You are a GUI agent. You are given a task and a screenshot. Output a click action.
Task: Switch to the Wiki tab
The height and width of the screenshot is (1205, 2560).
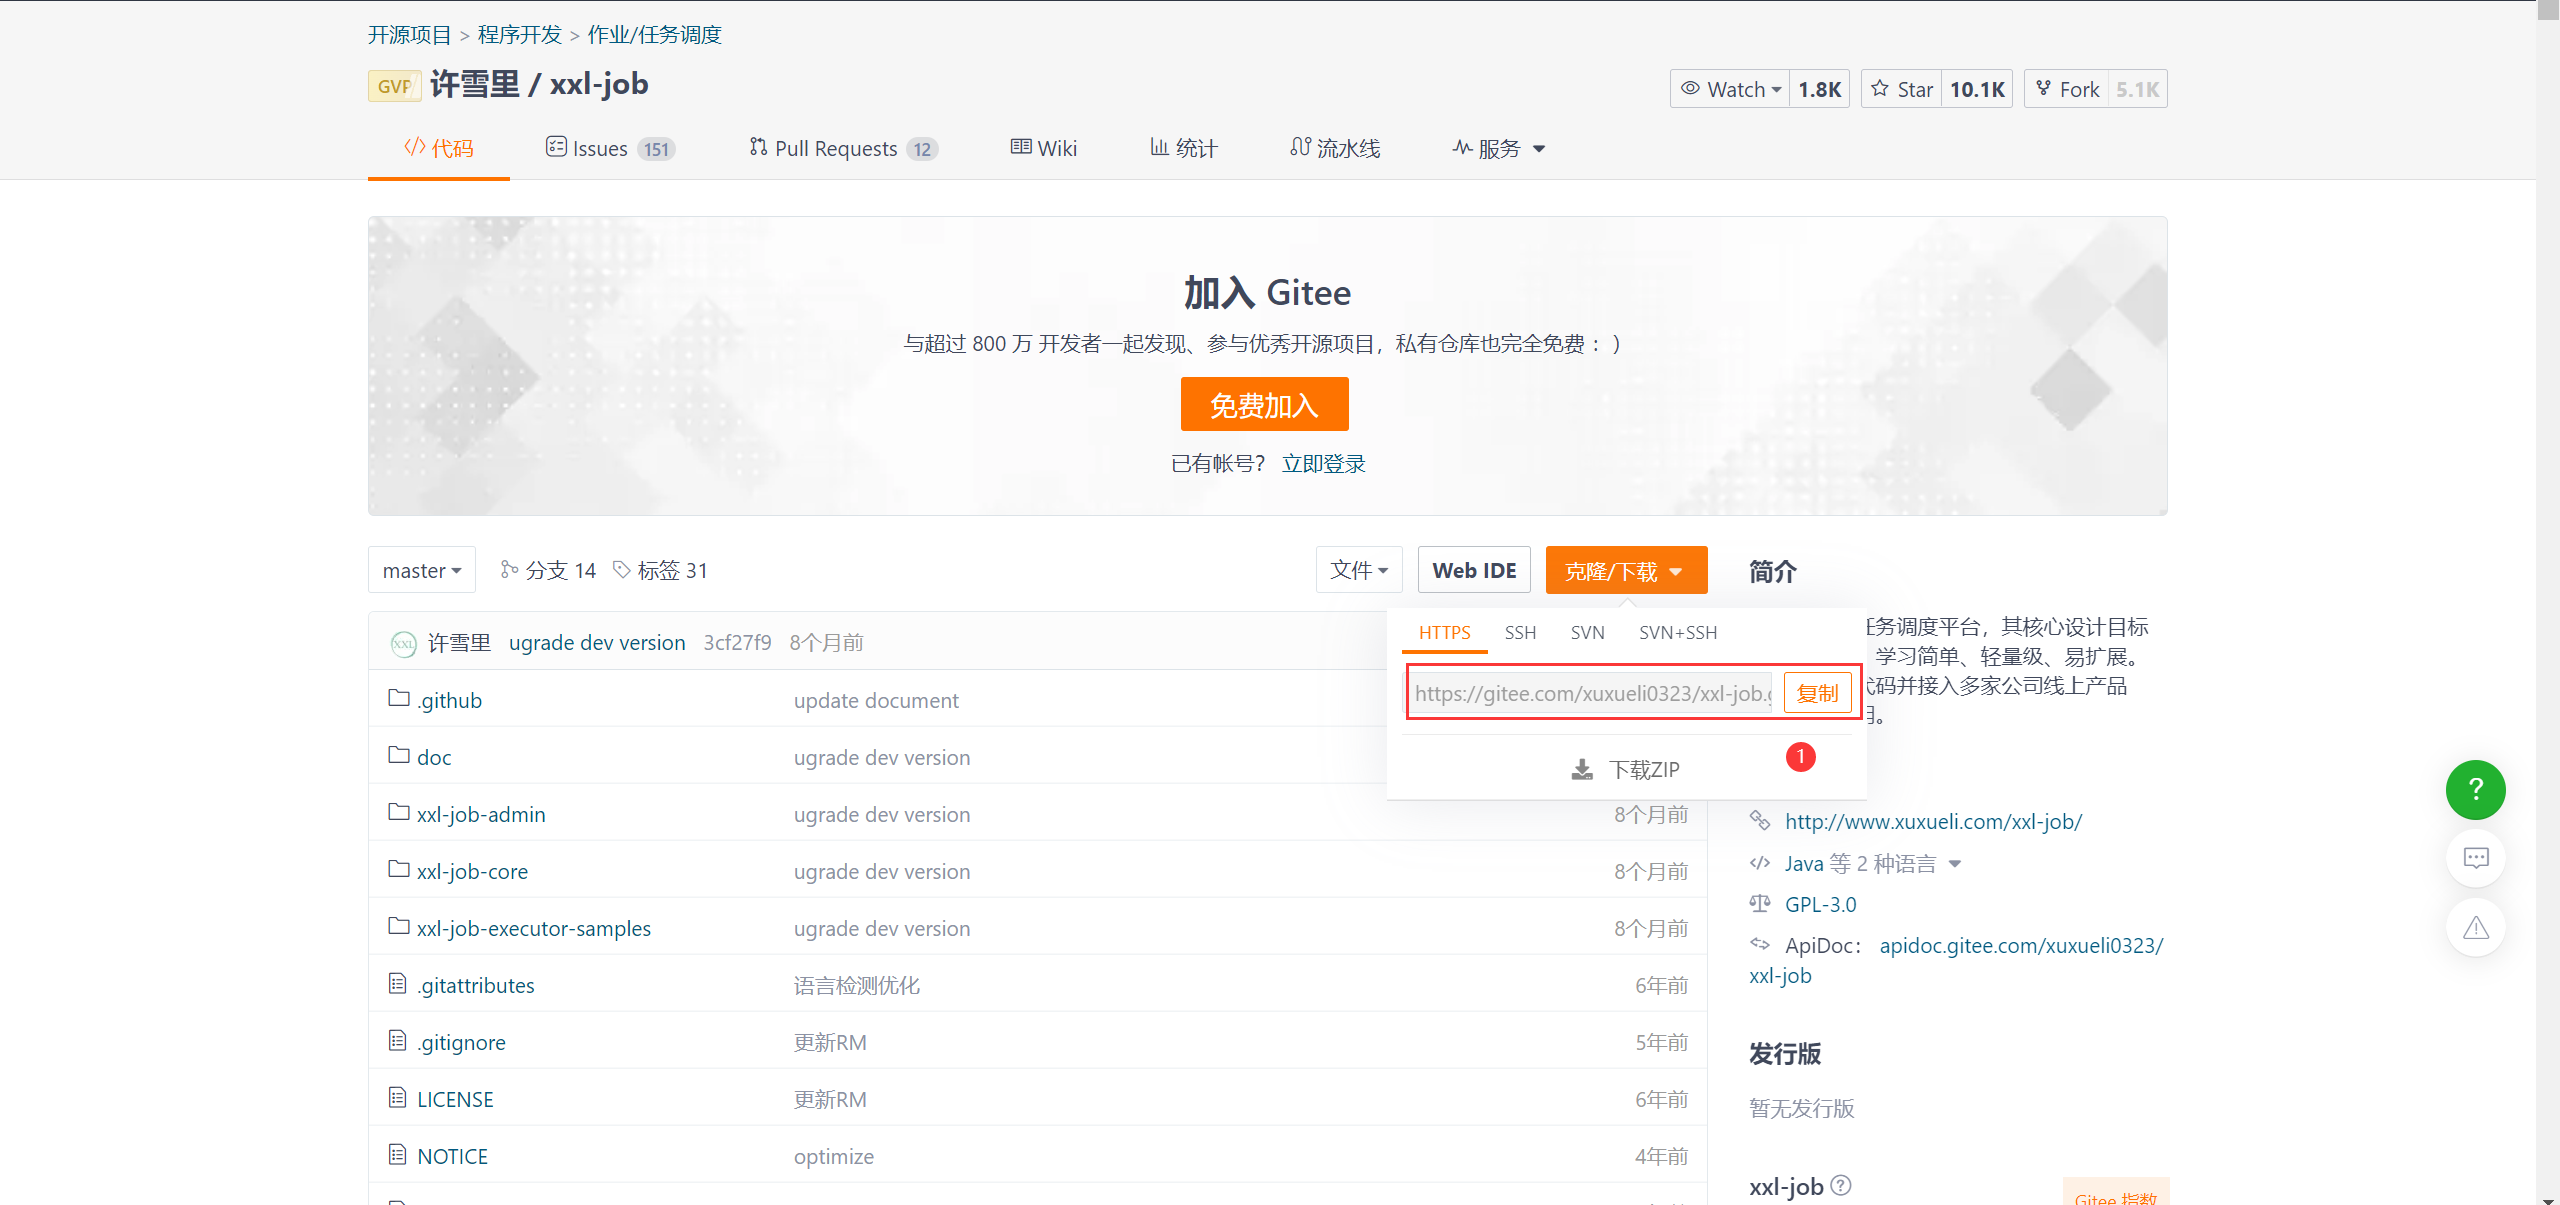(x=1043, y=148)
